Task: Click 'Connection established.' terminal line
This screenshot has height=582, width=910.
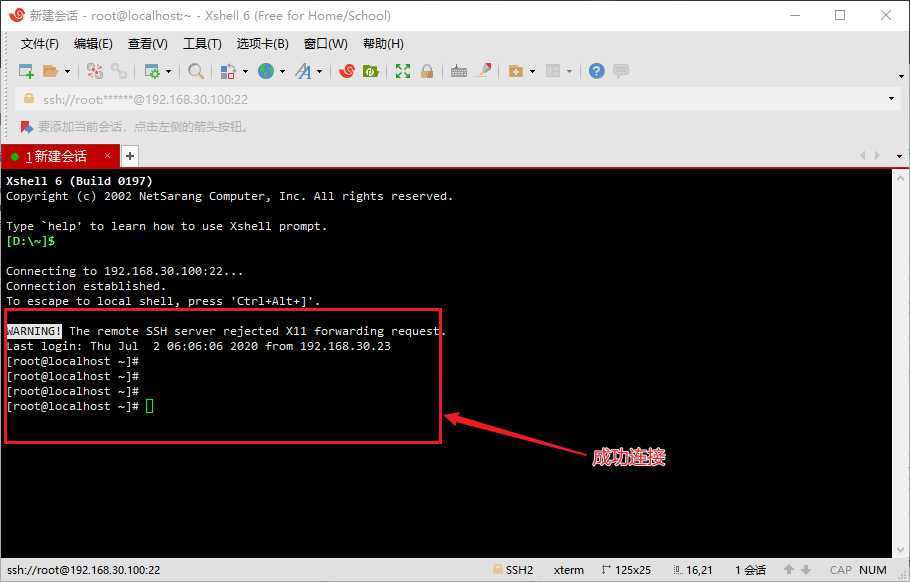Action: 86,286
